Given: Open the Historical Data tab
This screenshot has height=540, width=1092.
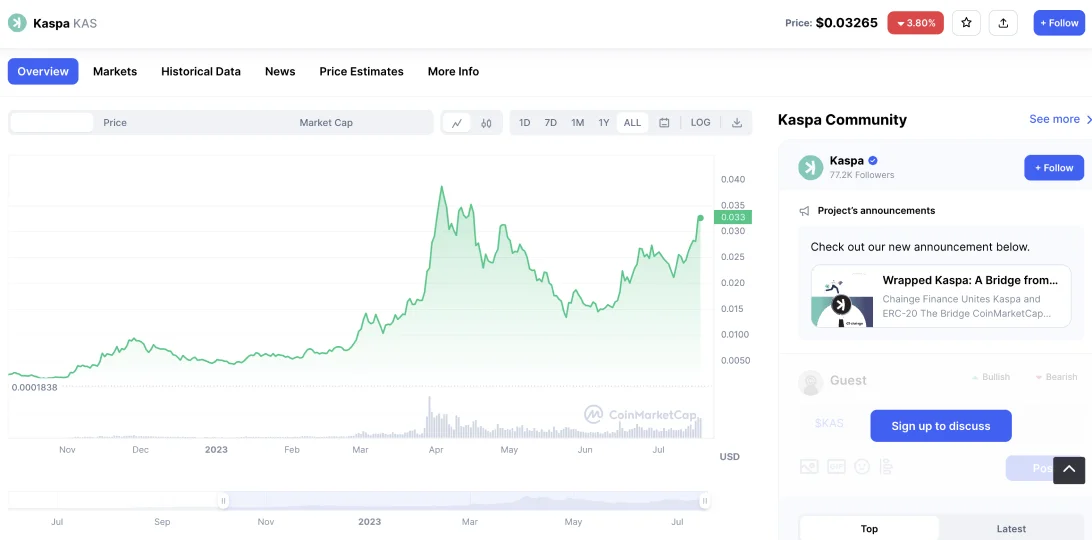Looking at the screenshot, I should tap(201, 72).
